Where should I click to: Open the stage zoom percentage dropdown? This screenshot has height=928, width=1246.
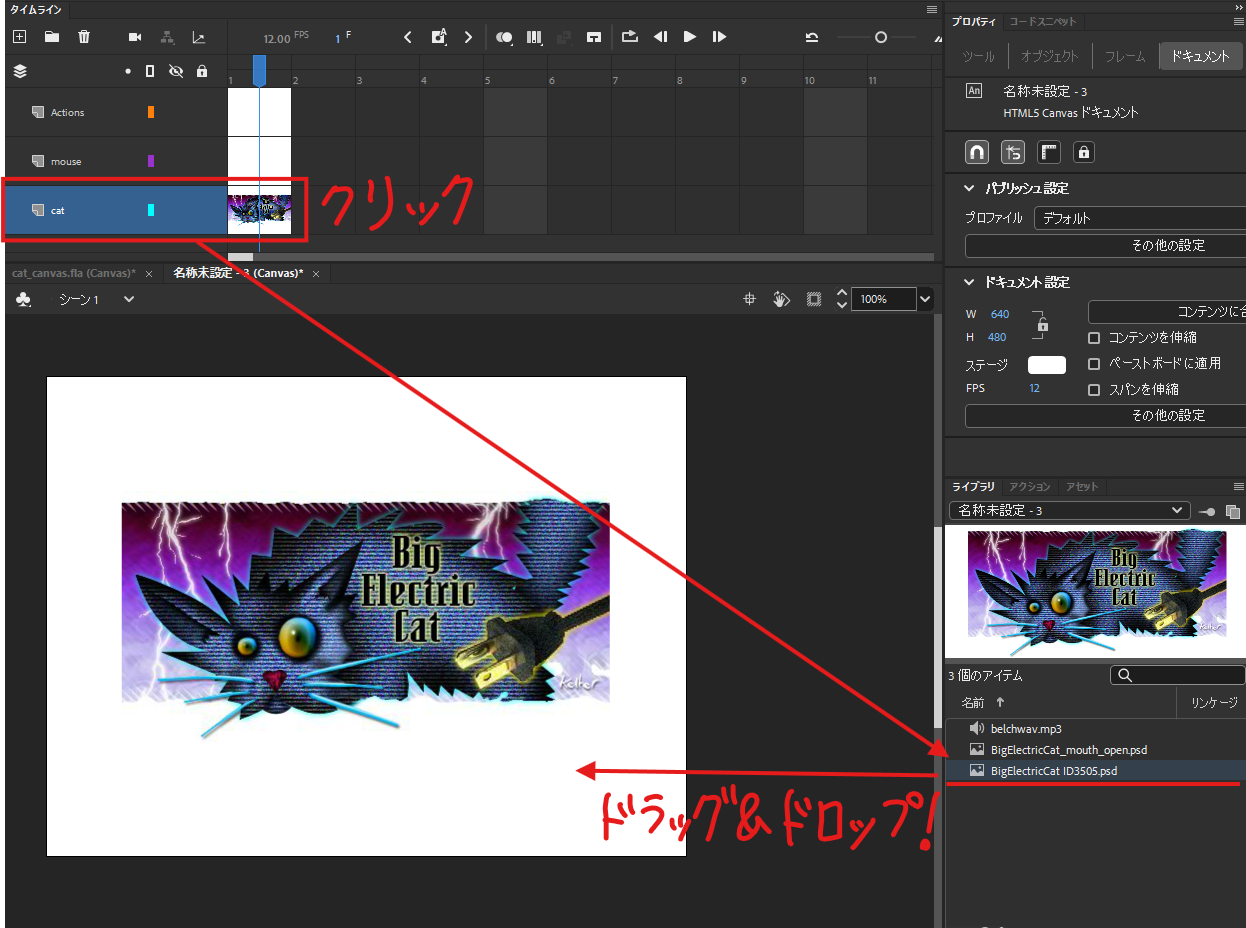coord(925,299)
